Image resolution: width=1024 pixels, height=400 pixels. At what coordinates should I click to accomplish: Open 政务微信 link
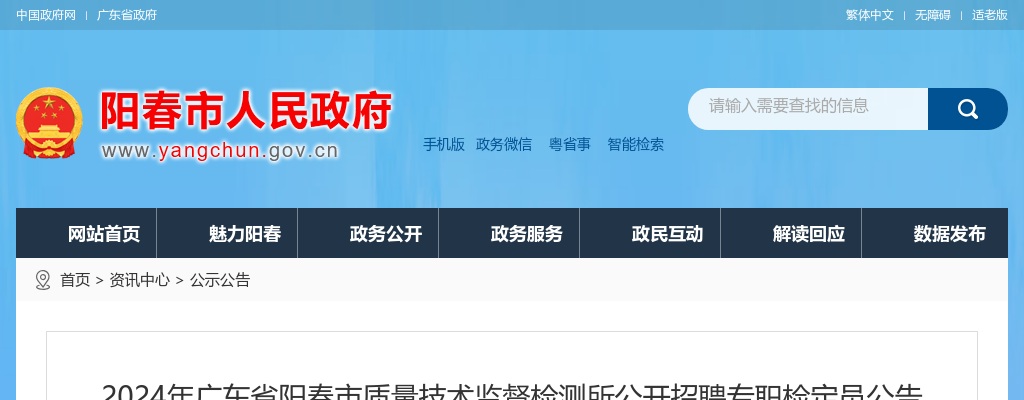(504, 144)
